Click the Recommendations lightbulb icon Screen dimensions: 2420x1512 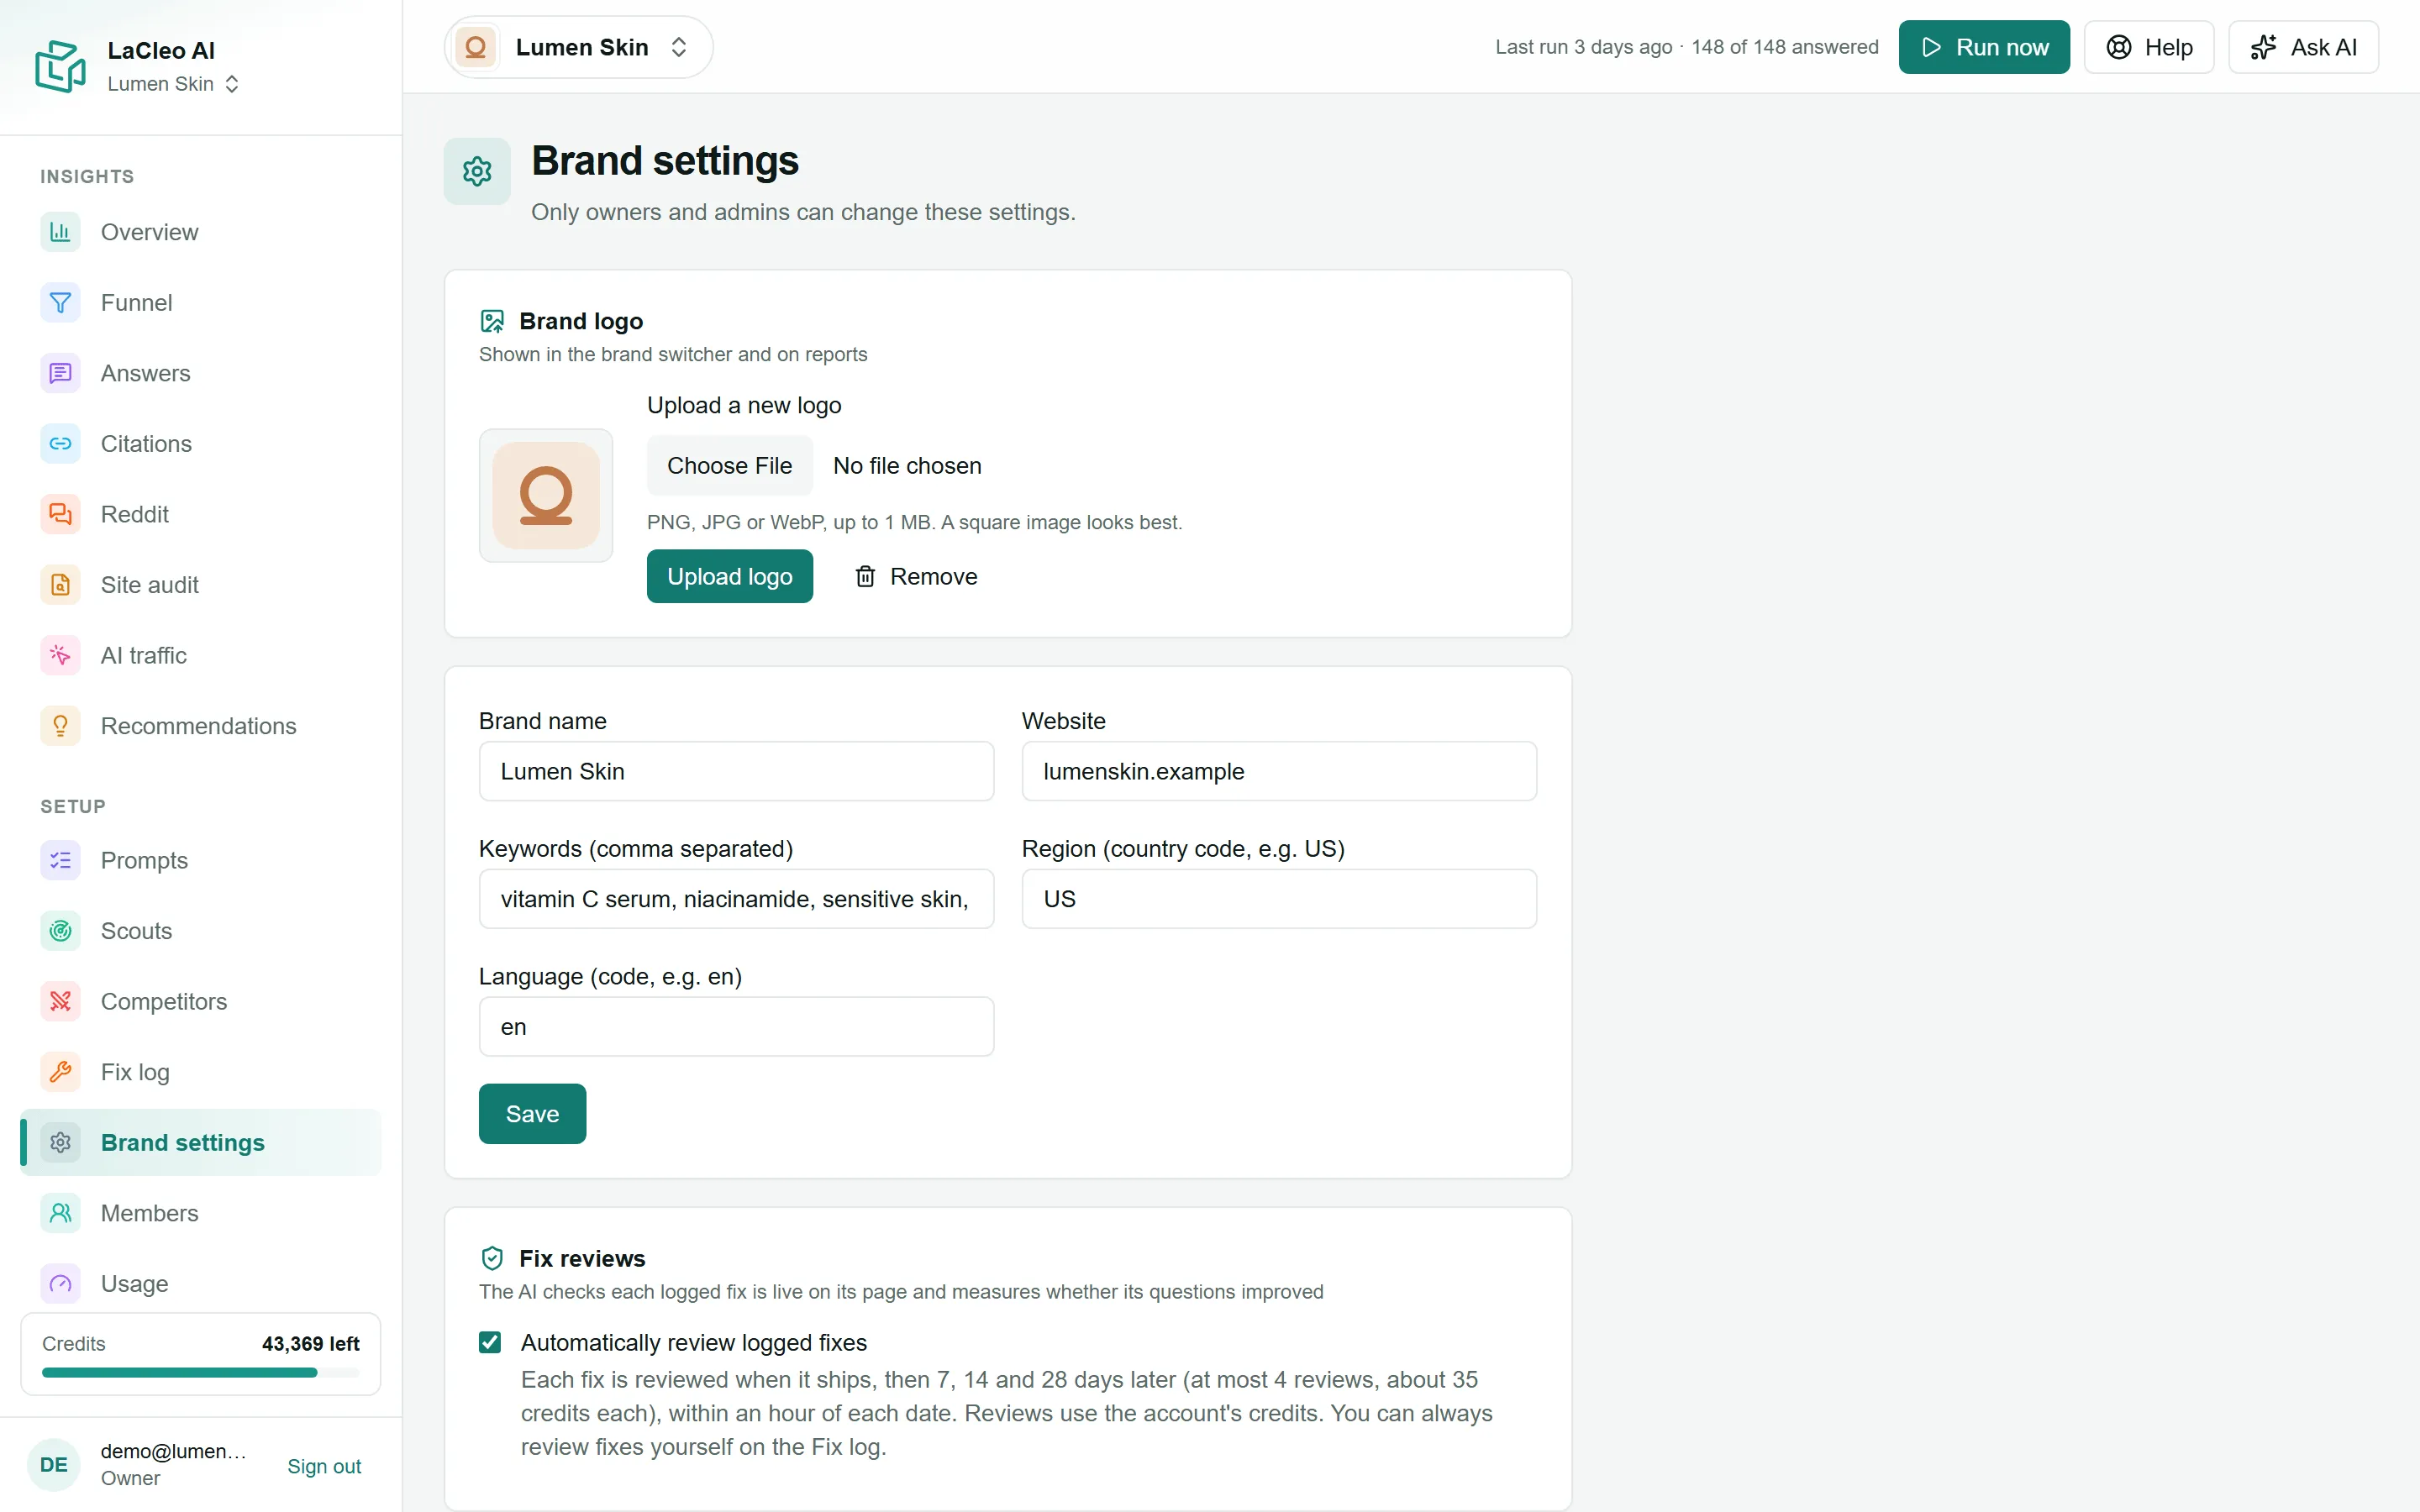pyautogui.click(x=60, y=726)
